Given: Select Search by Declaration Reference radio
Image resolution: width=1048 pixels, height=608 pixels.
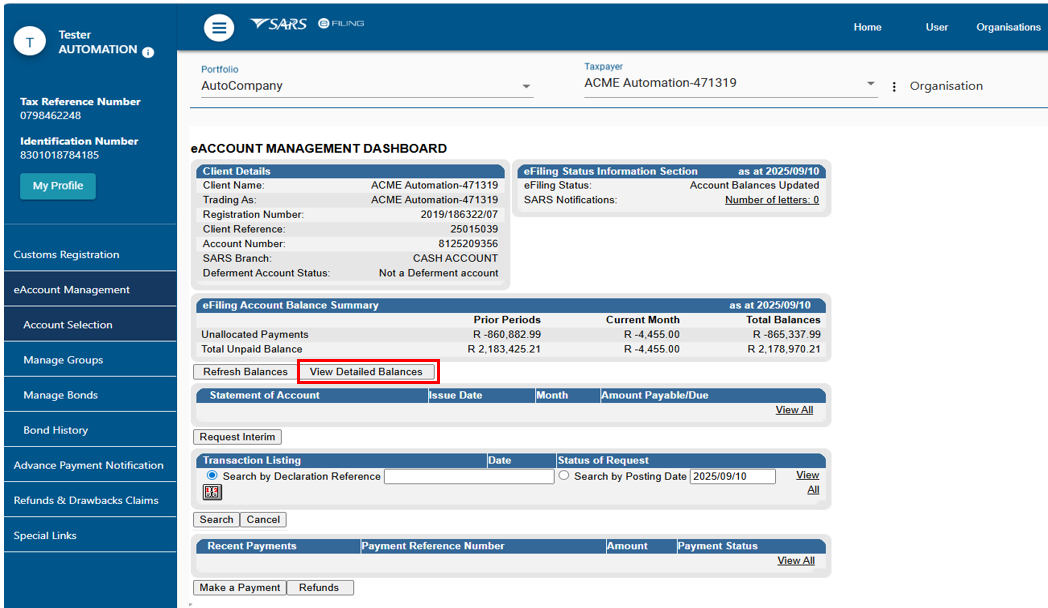Looking at the screenshot, I should [212, 476].
